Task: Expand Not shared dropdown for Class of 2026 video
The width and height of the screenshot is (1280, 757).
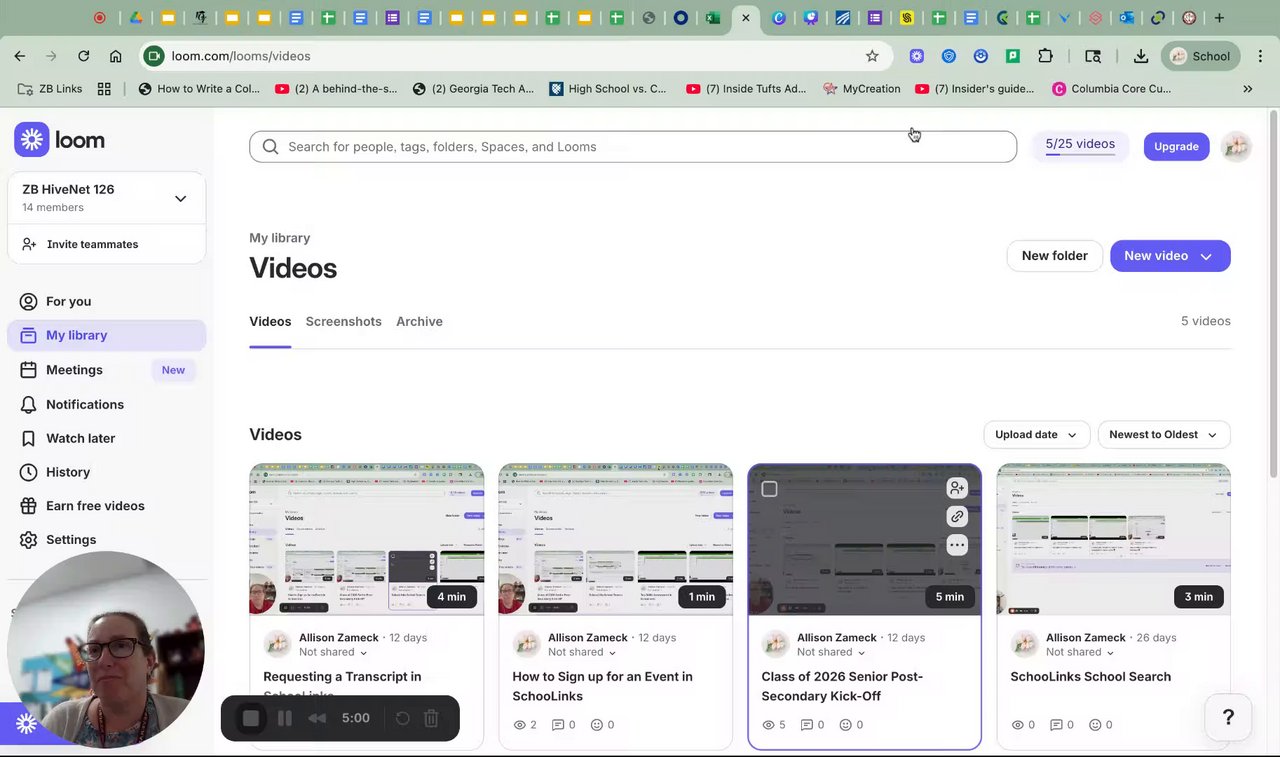Action: click(831, 652)
